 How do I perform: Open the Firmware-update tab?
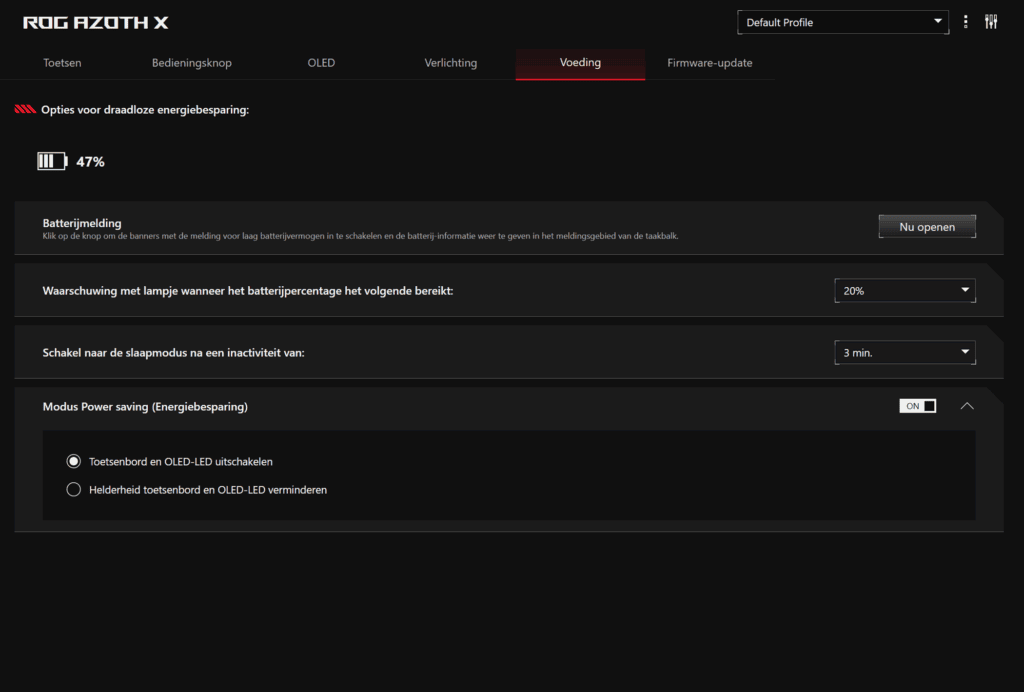click(x=709, y=63)
